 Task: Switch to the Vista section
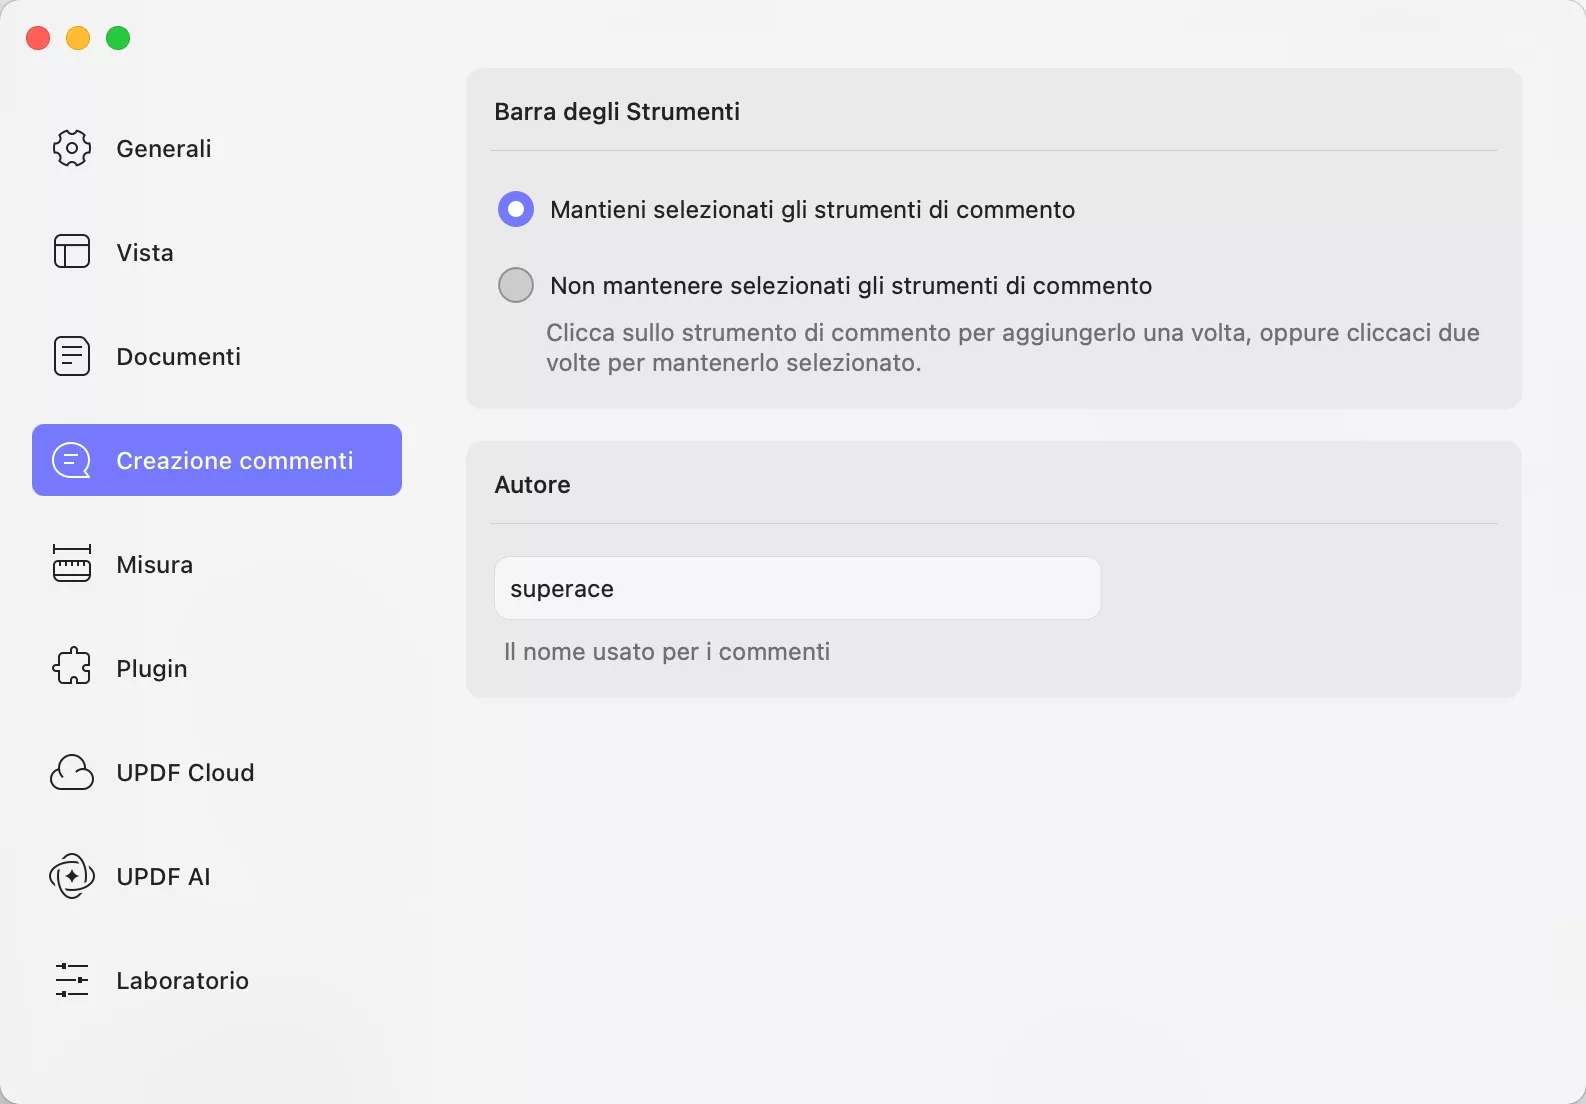[x=145, y=252]
